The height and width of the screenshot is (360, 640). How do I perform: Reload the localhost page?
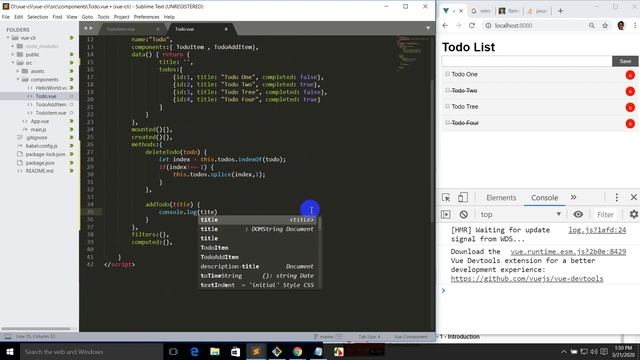point(472,25)
